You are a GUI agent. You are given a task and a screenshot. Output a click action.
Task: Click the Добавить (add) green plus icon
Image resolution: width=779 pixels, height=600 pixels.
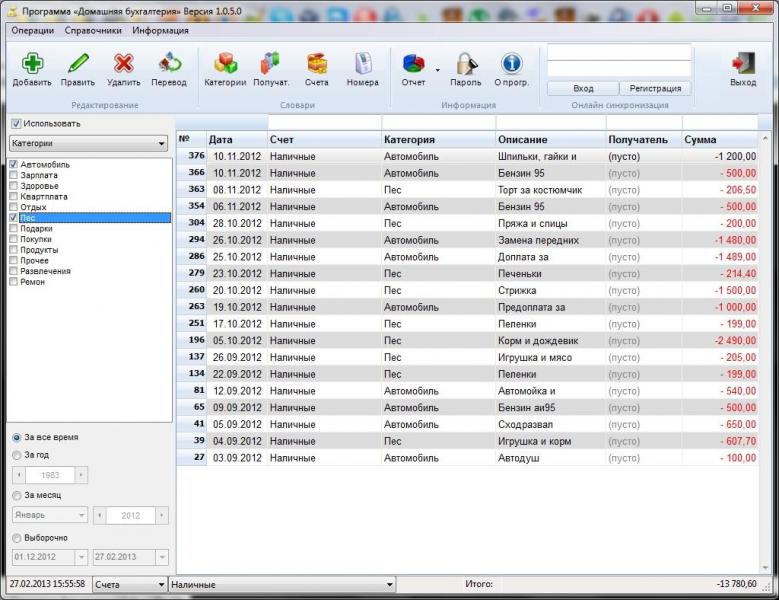[32, 64]
